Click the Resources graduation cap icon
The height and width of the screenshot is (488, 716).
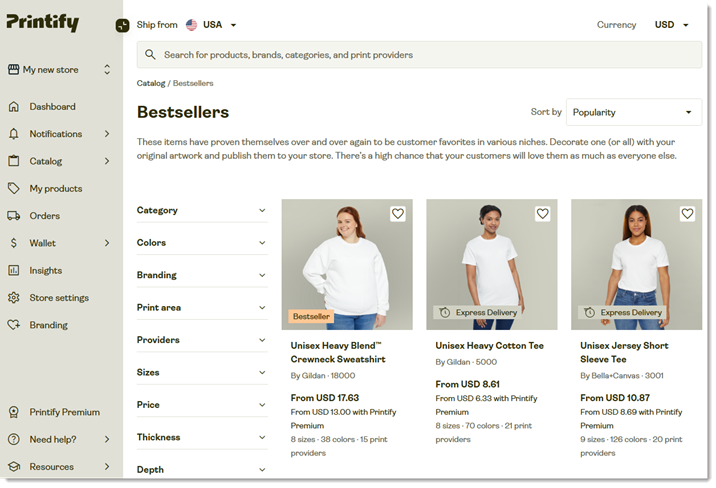pos(14,467)
